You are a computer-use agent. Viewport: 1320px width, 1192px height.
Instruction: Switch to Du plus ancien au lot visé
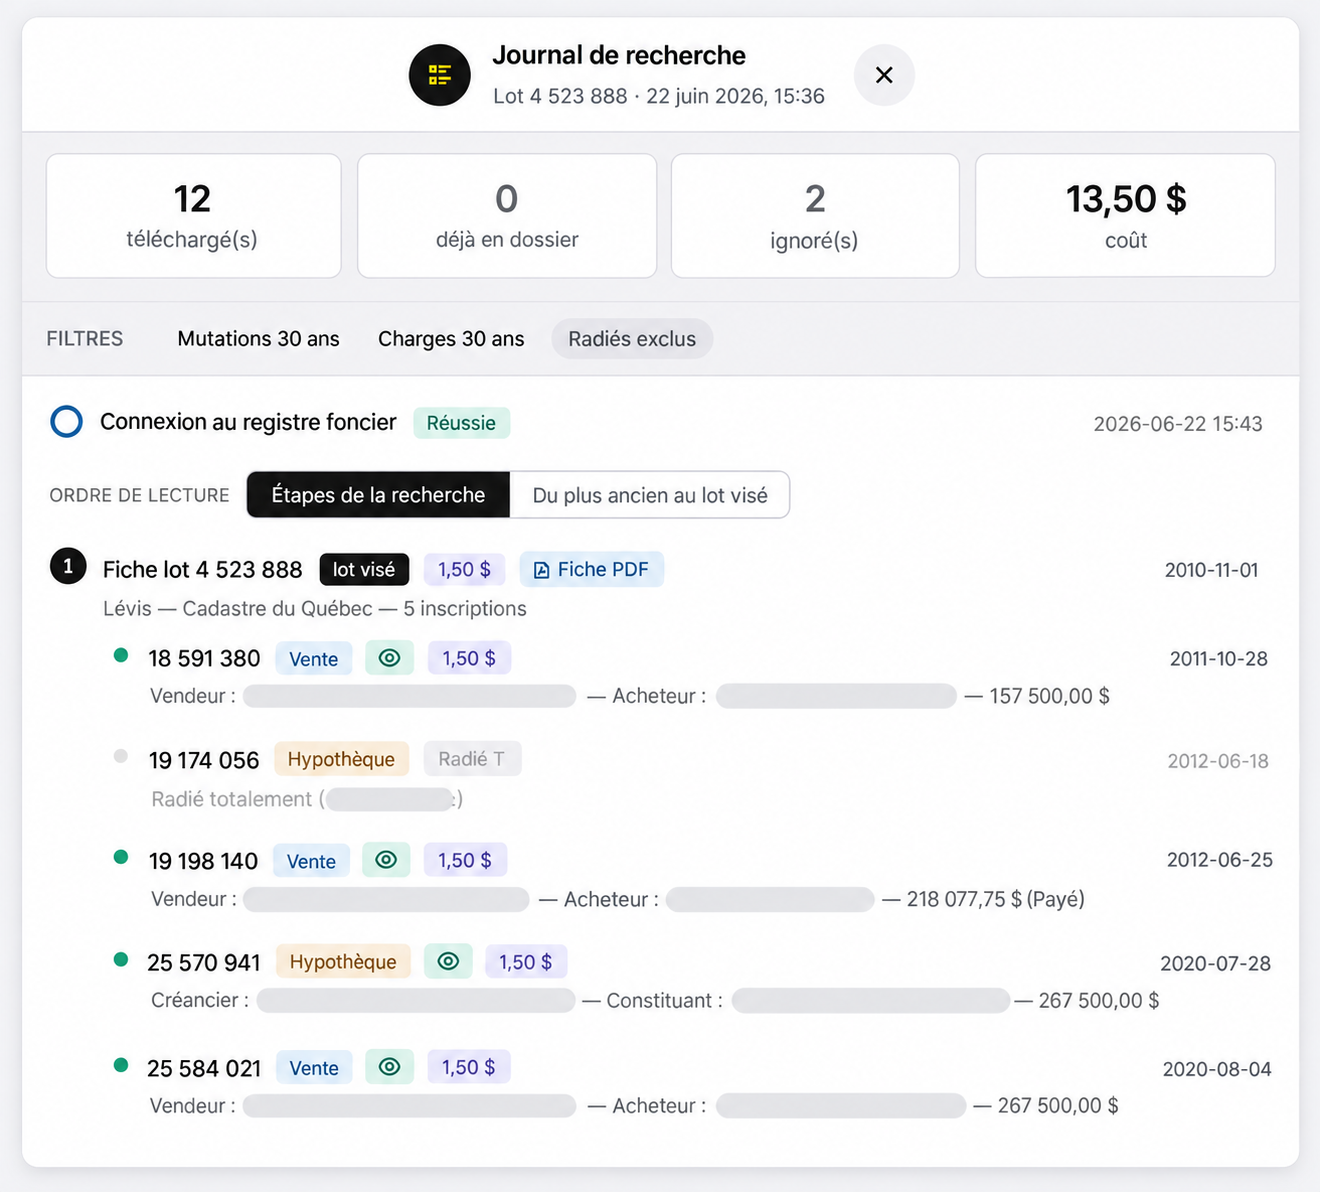[x=650, y=495]
